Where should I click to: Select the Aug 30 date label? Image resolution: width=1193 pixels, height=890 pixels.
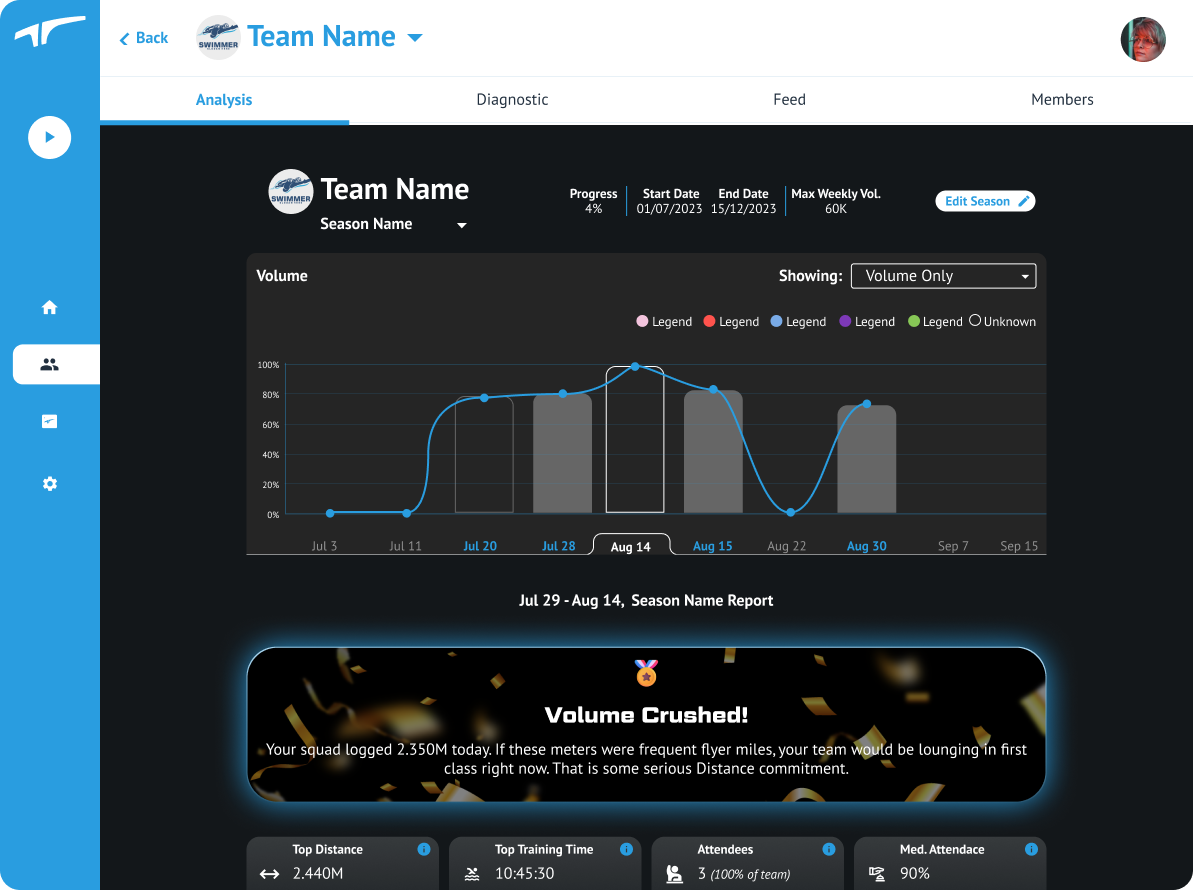(x=867, y=546)
